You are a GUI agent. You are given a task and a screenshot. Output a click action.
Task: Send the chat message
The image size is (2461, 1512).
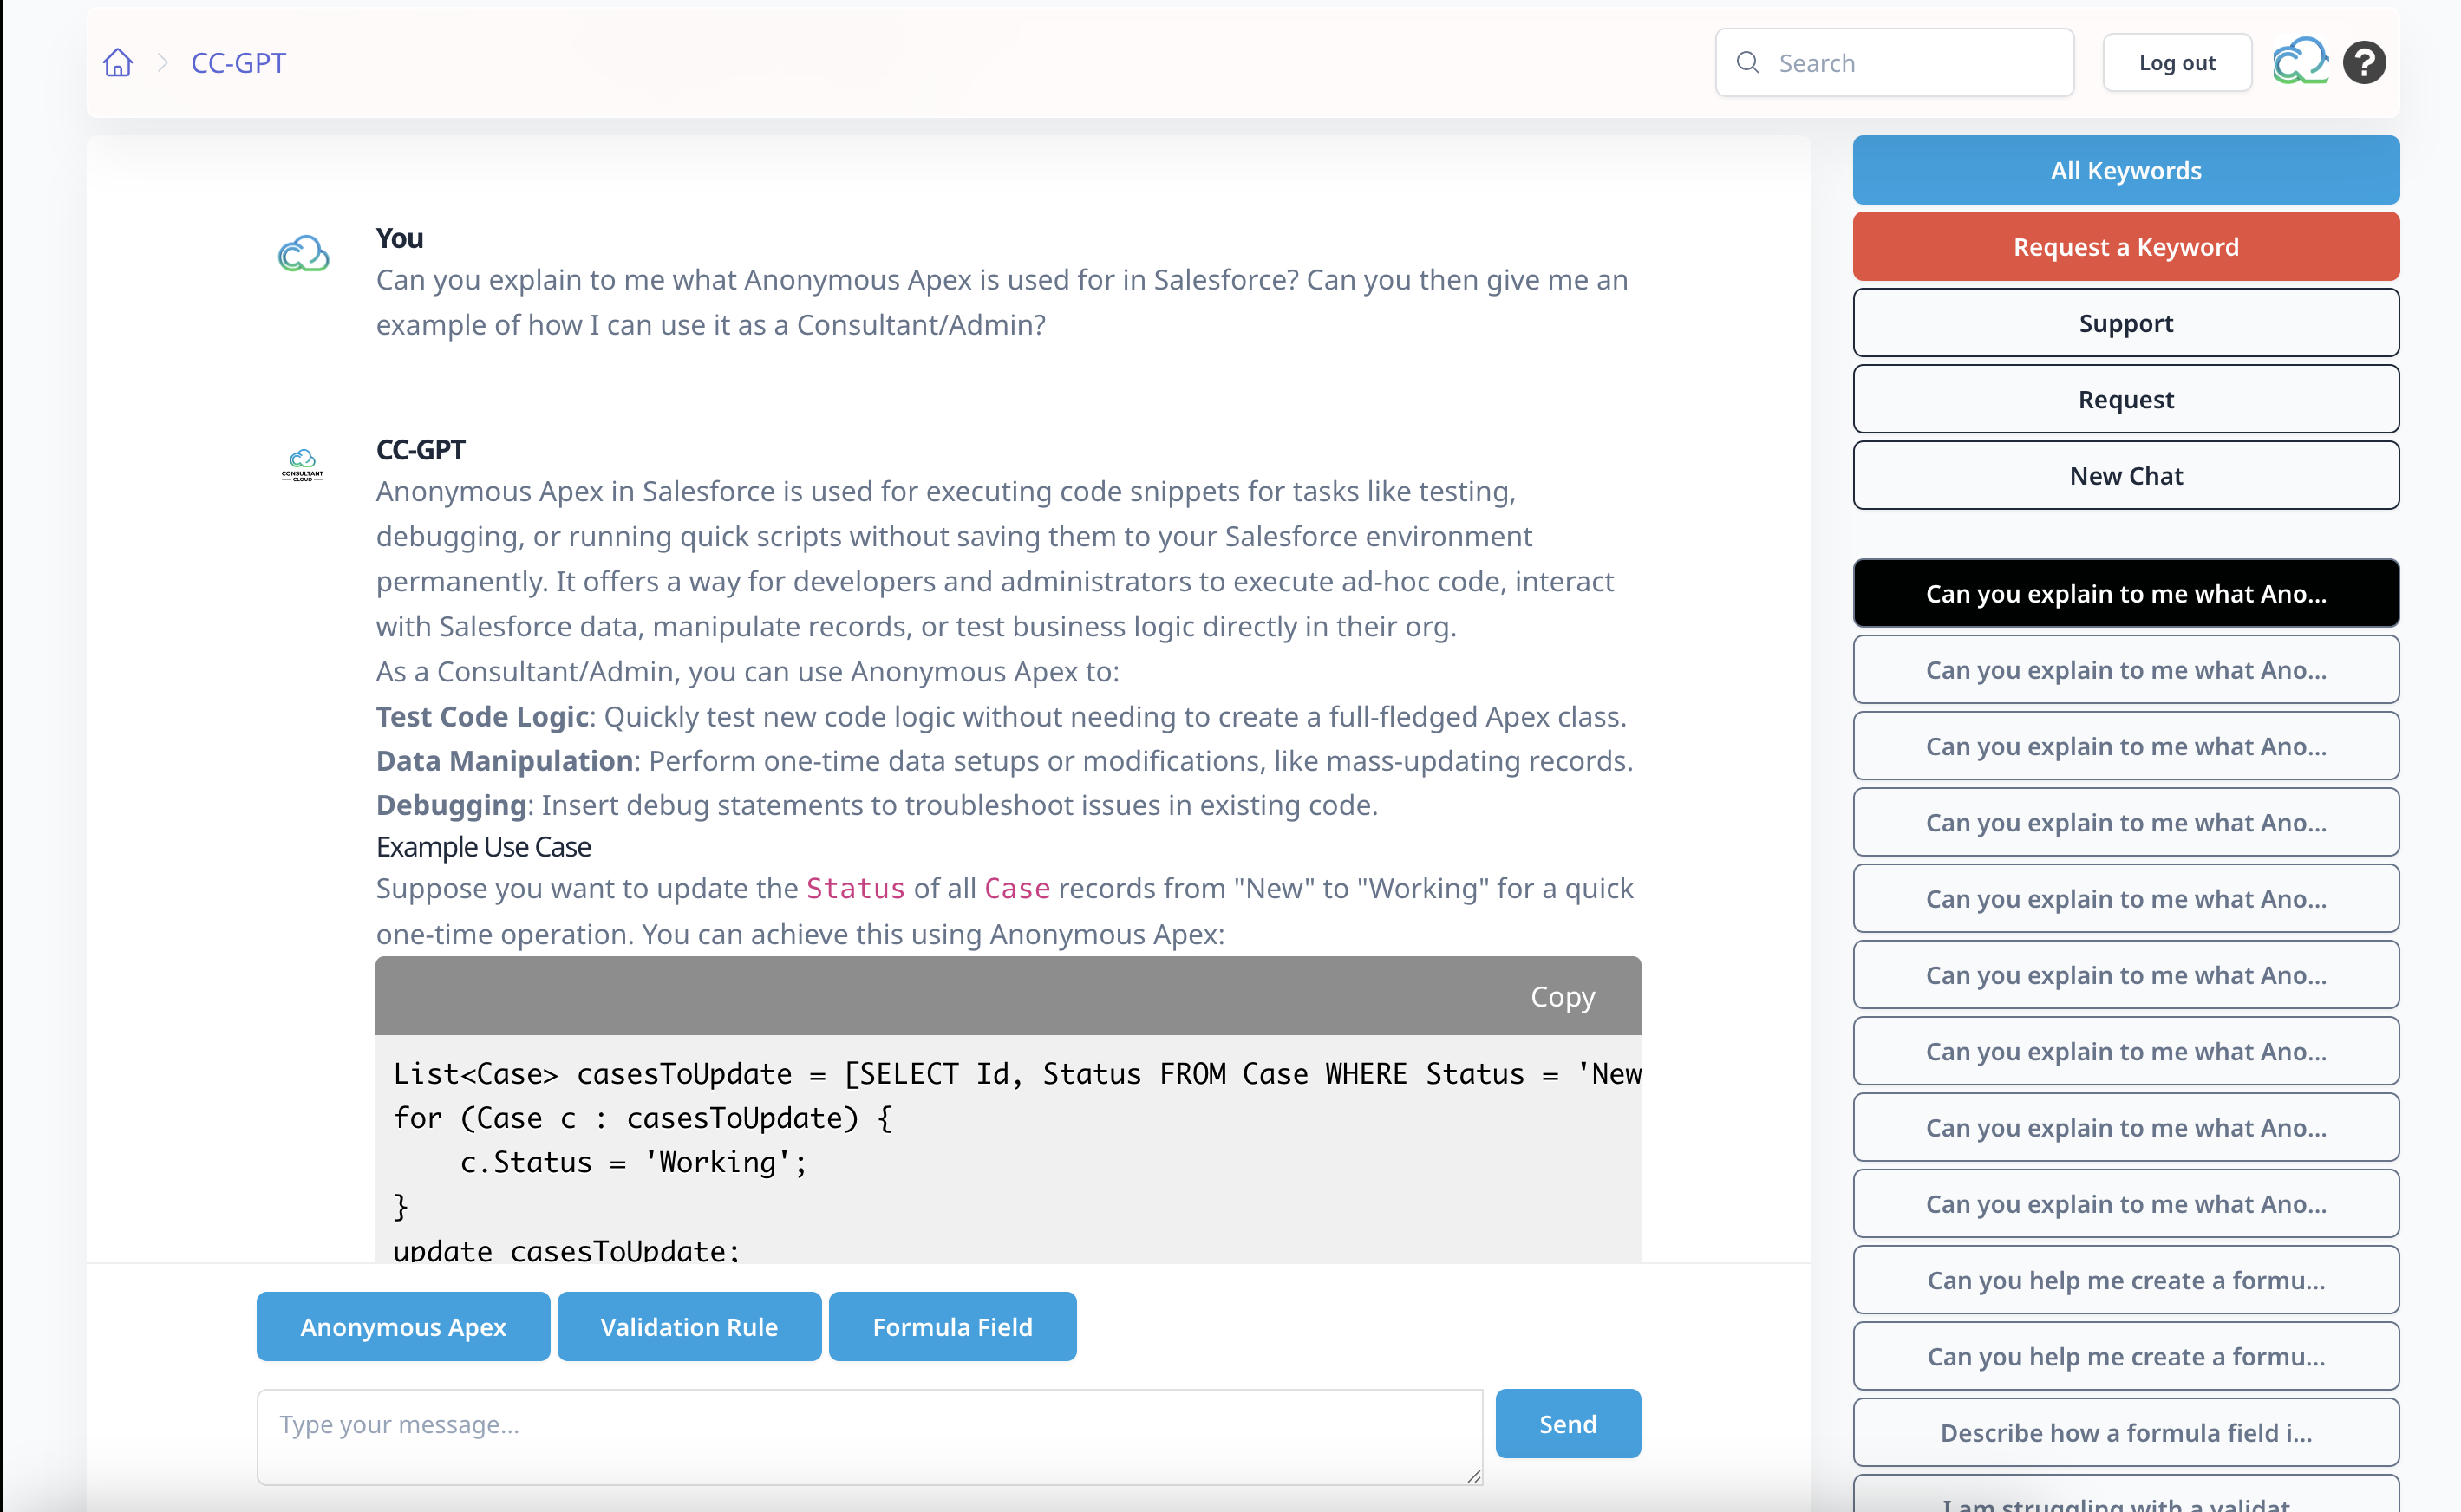pos(1567,1424)
